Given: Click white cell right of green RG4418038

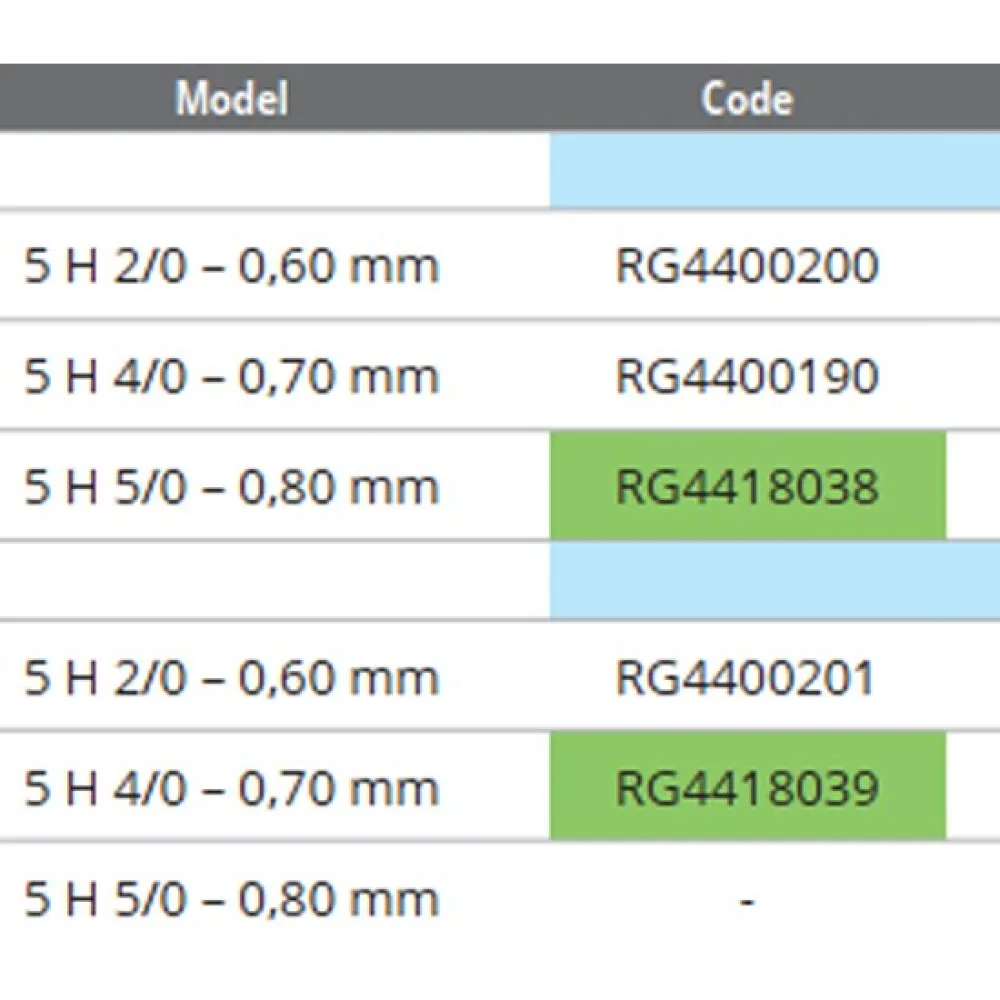Looking at the screenshot, I should [x=973, y=487].
